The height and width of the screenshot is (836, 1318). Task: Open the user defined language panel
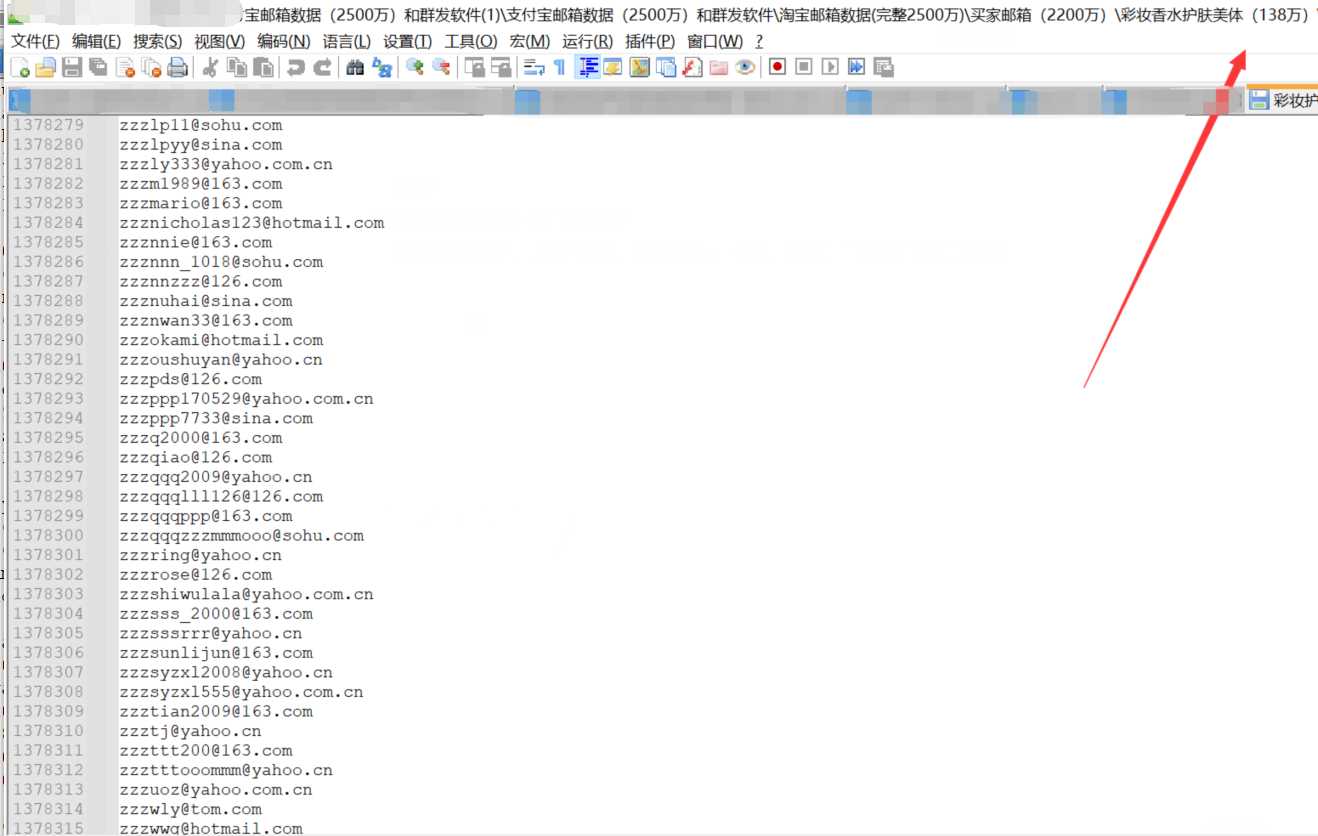tap(613, 67)
